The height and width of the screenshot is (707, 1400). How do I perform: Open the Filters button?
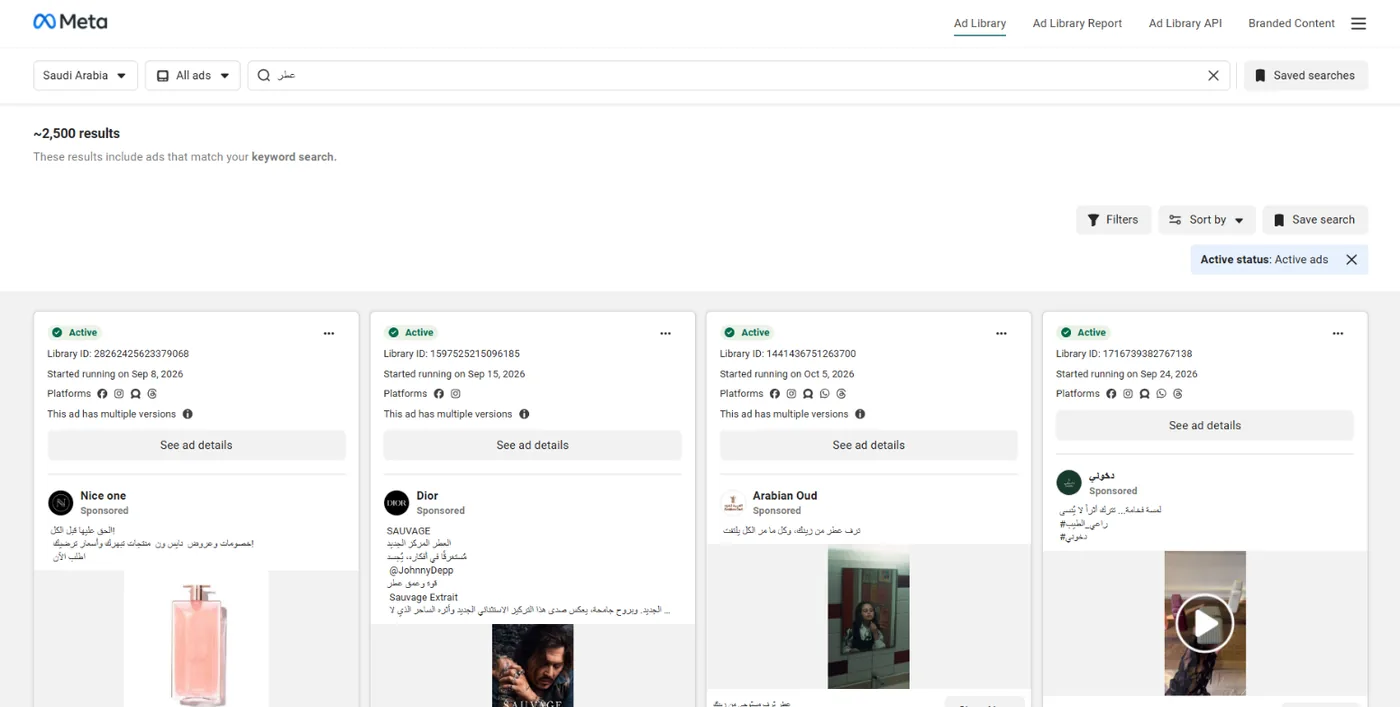pos(1112,220)
